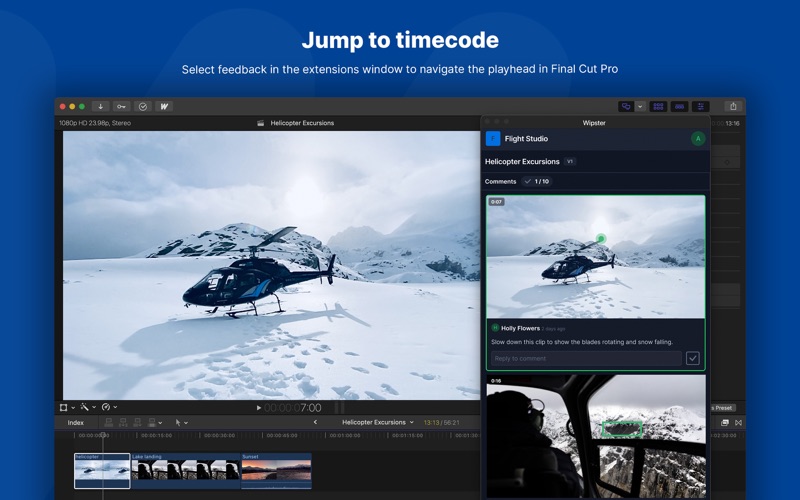Toggle the inspector sliders icon
Screen dimensions: 800x500
point(701,107)
